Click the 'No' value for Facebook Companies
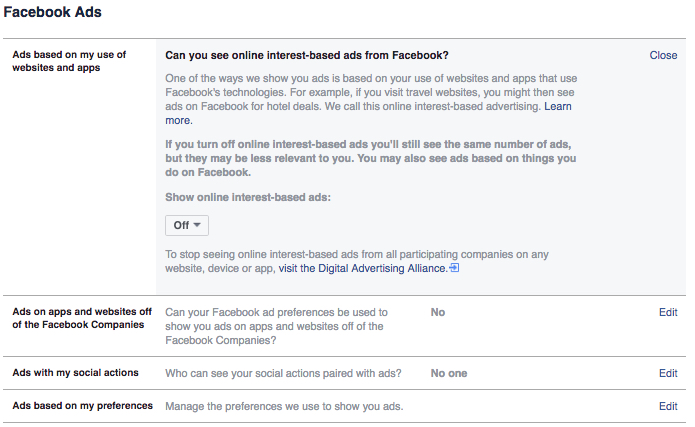The height and width of the screenshot is (427, 695). pyautogui.click(x=437, y=313)
